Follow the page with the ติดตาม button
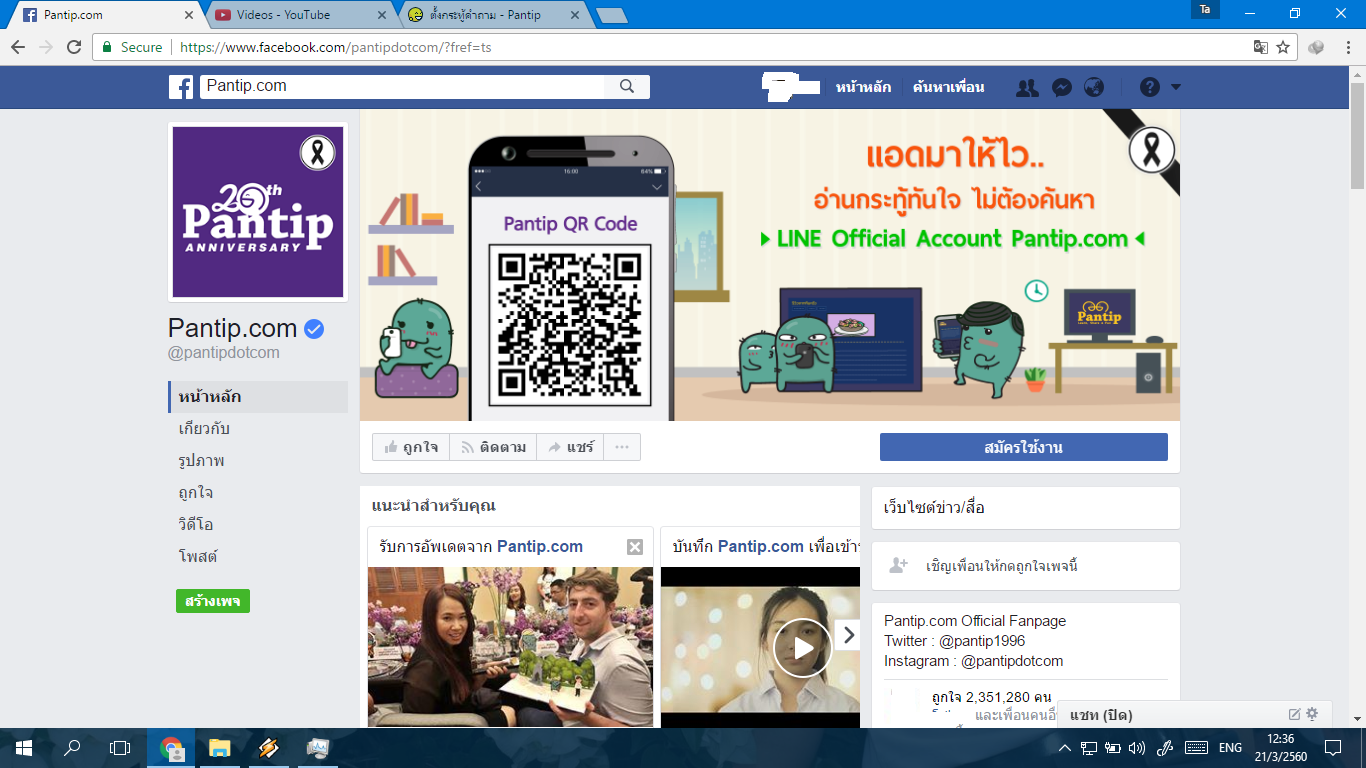Viewport: 1366px width, 768px height. click(x=493, y=447)
